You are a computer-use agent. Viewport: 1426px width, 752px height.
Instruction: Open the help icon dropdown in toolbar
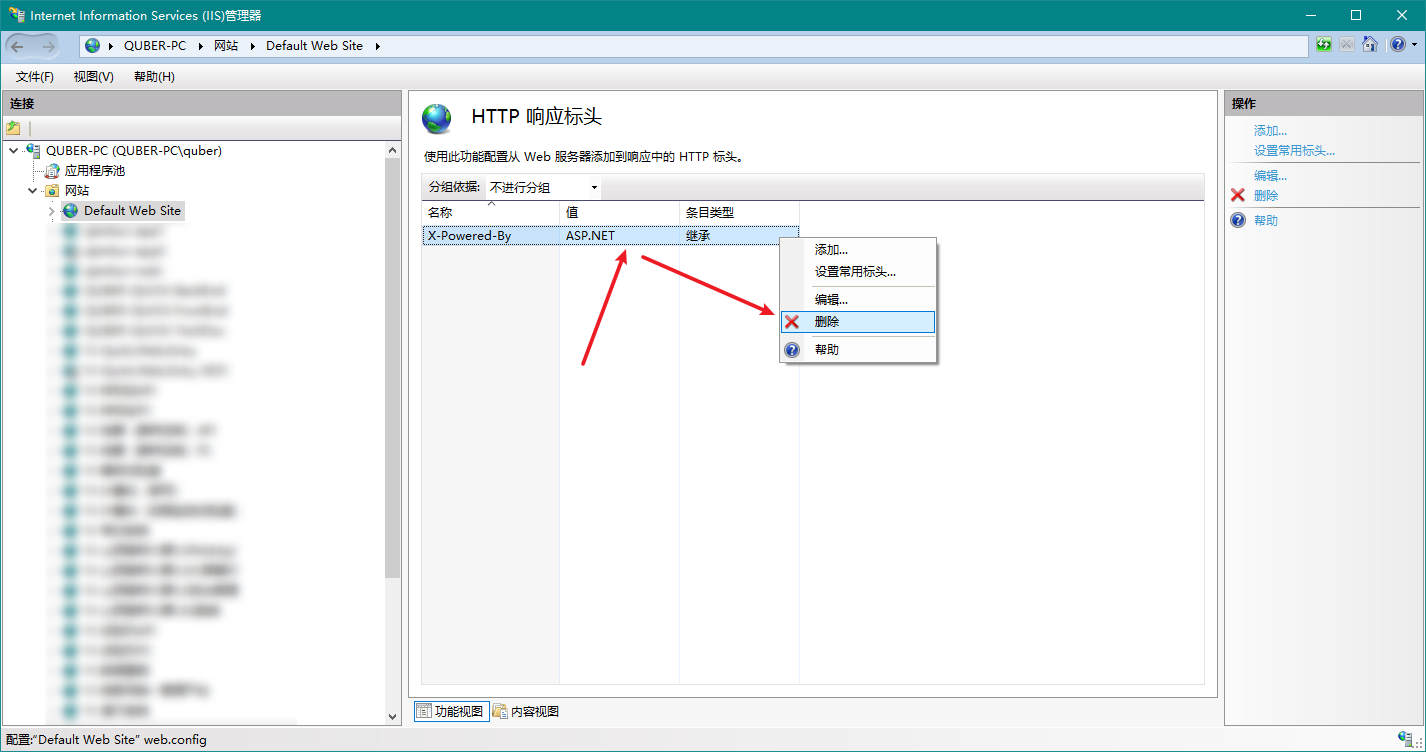click(1413, 45)
